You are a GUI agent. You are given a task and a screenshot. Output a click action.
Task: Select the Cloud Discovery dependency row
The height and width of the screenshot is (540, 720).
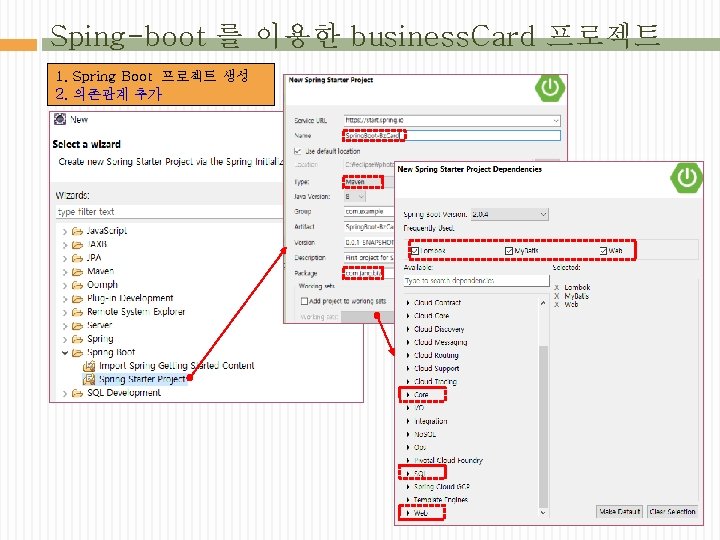click(x=439, y=329)
